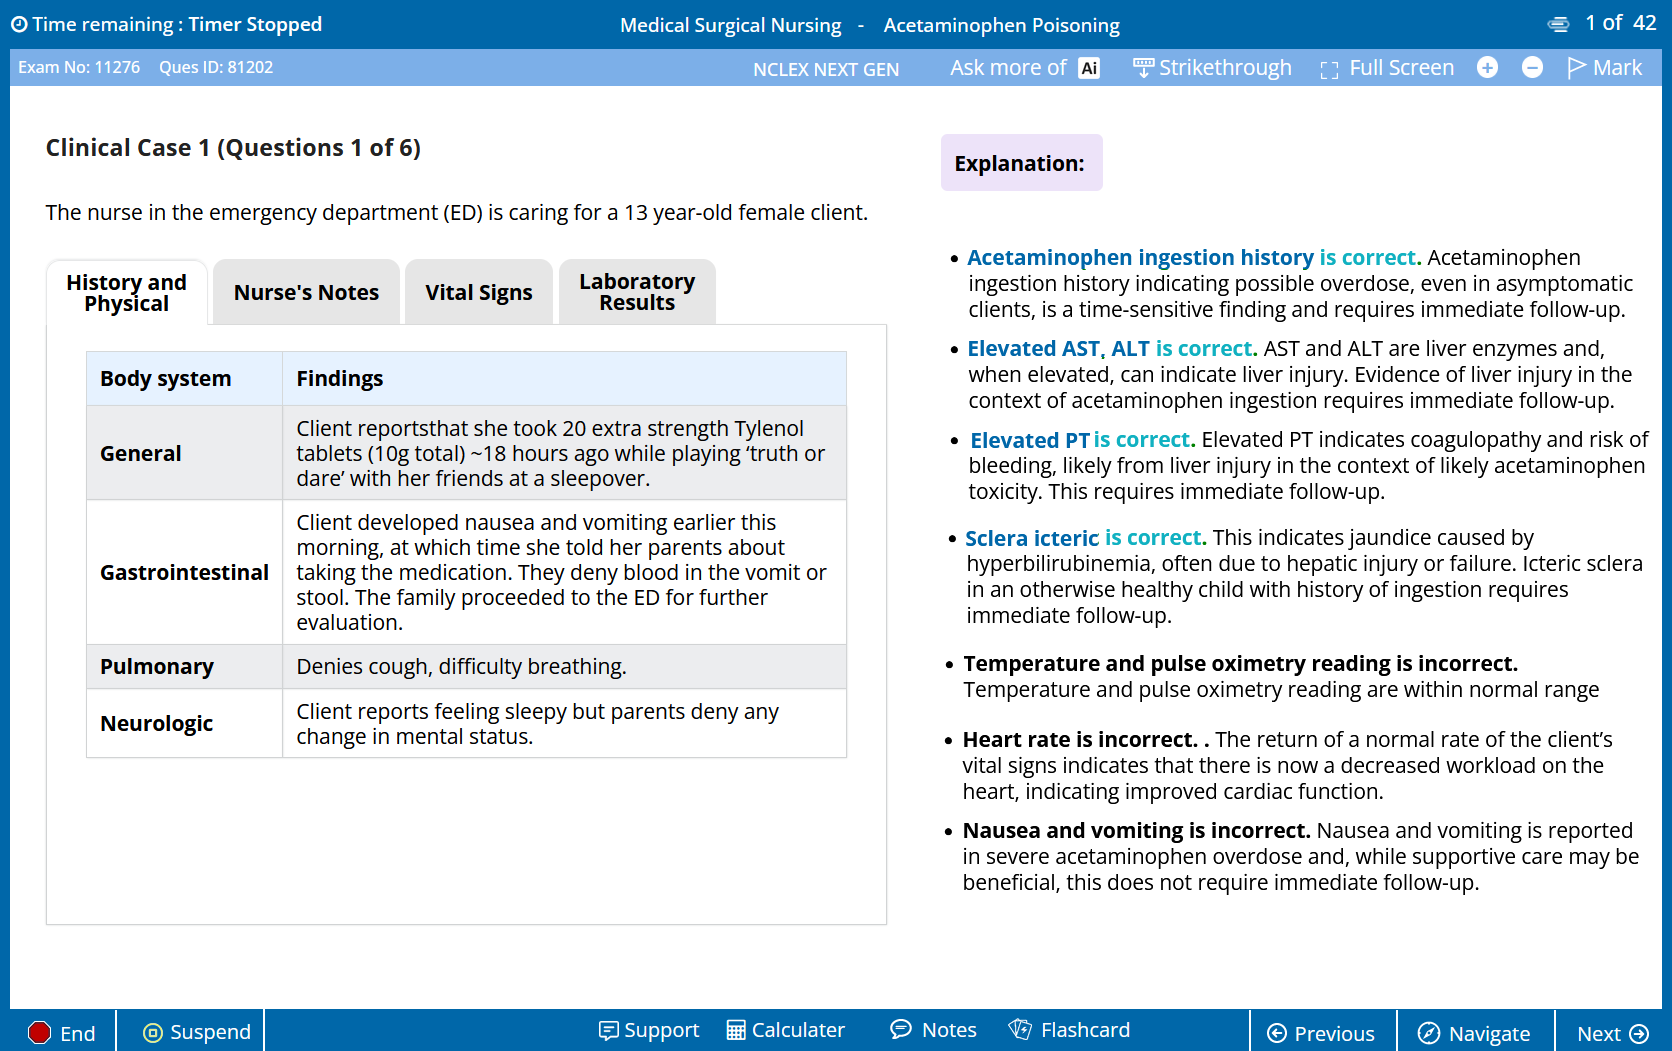Click 'Sclera icteric is correct' text
Viewport: 1672px width, 1051px height.
[x=1086, y=538]
